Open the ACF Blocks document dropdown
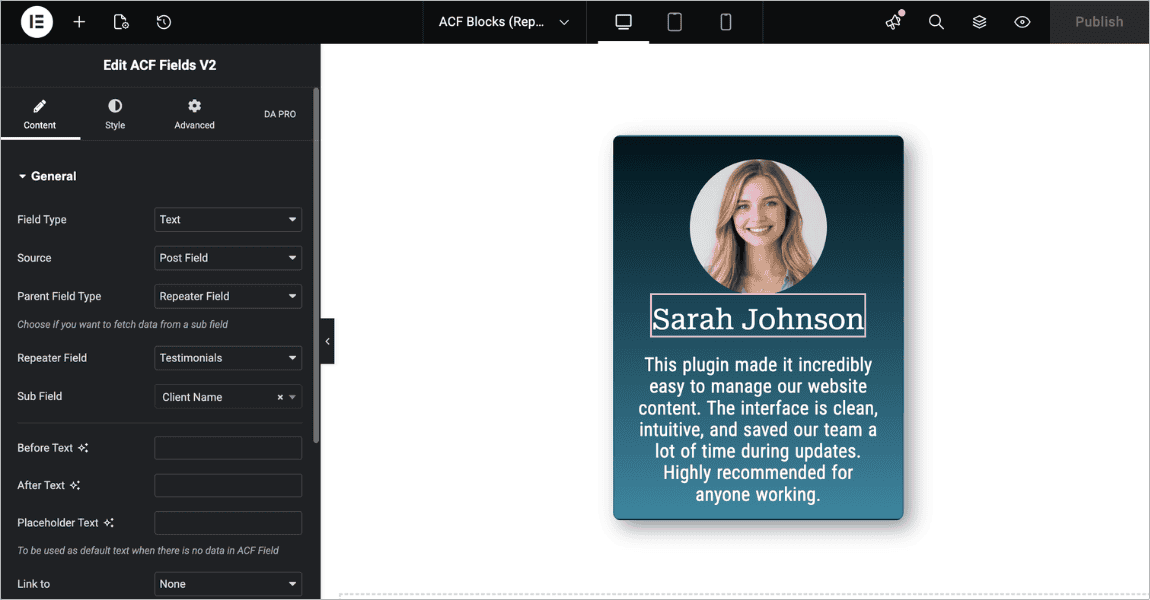This screenshot has width=1150, height=600. (504, 22)
